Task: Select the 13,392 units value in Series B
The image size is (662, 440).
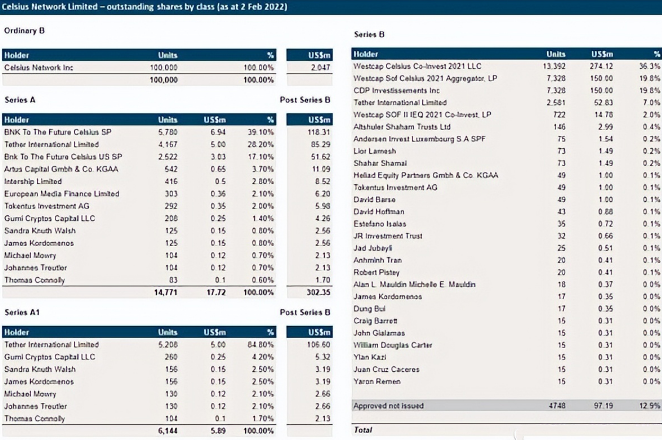Action: click(x=554, y=66)
